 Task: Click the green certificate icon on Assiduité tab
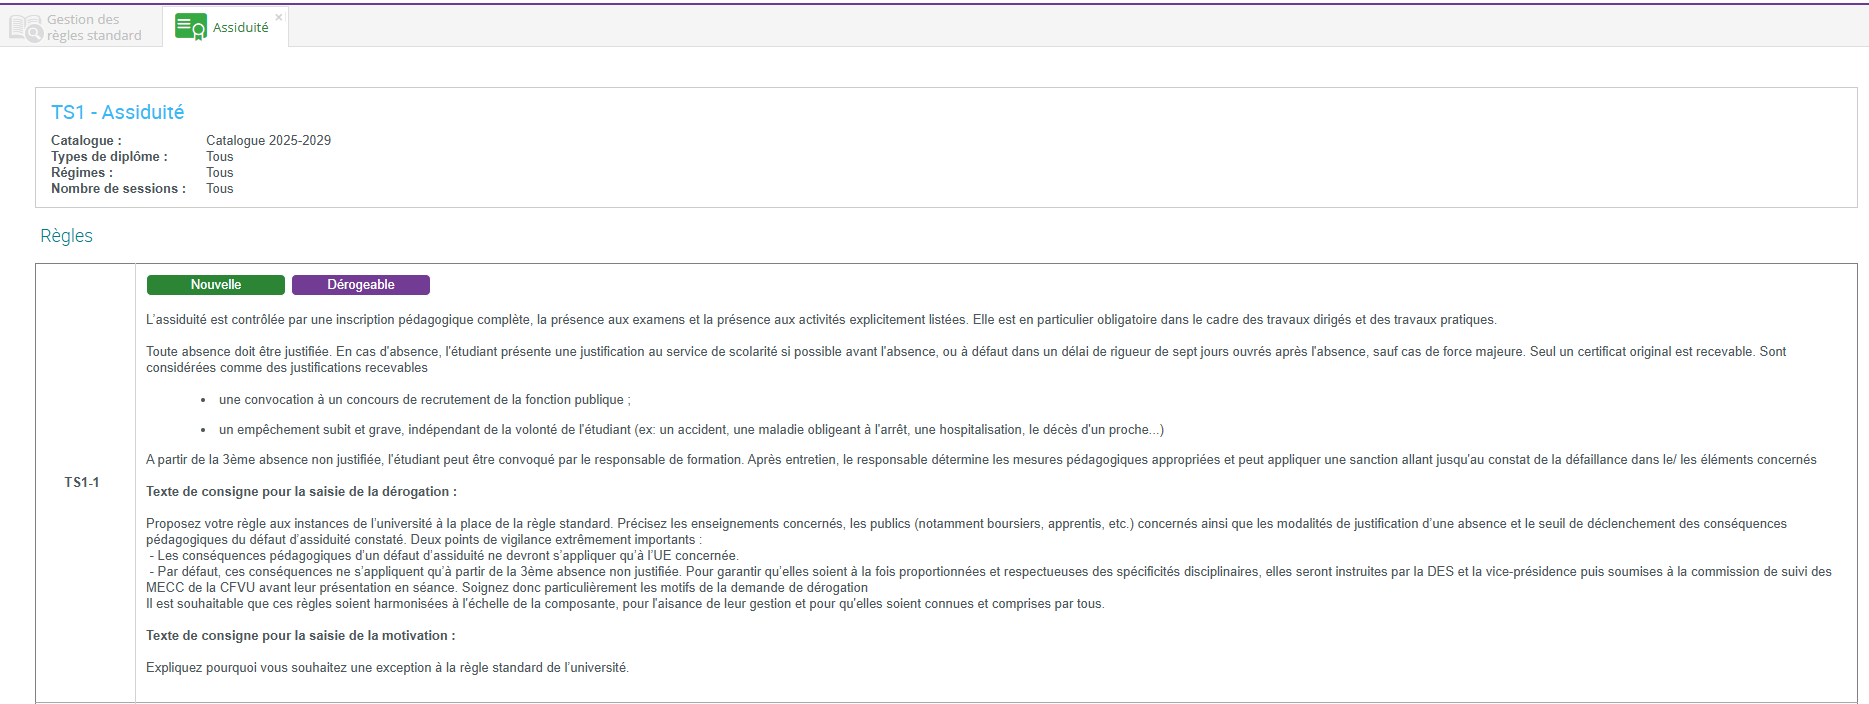tap(190, 27)
